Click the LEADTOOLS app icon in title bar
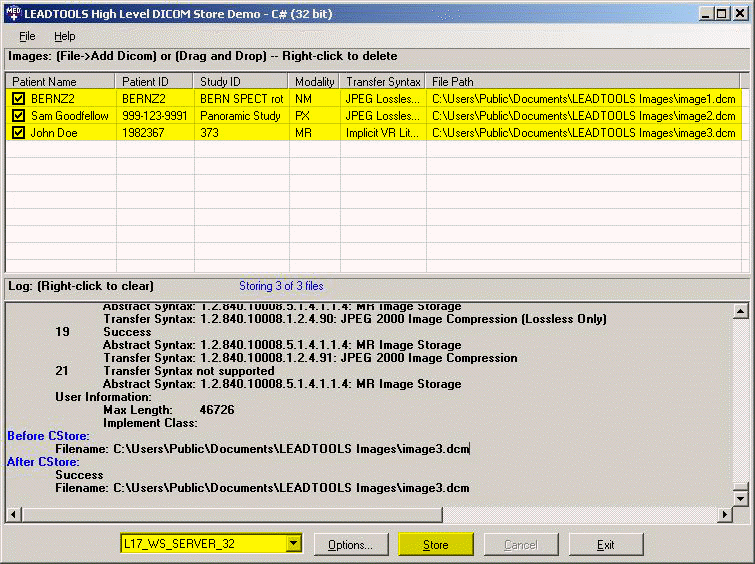Image resolution: width=755 pixels, height=564 pixels. click(x=12, y=12)
